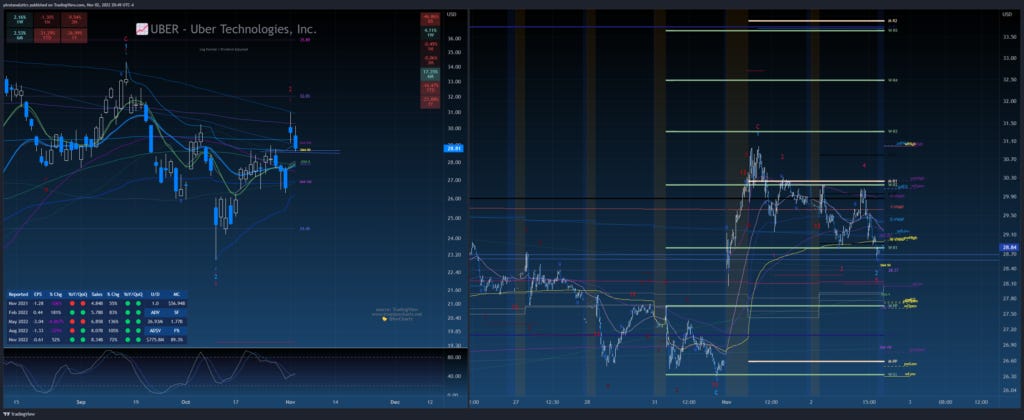Viewport: 1024px width, 420px height.
Task: Click the ADV label in earnings table
Action: click(x=155, y=313)
